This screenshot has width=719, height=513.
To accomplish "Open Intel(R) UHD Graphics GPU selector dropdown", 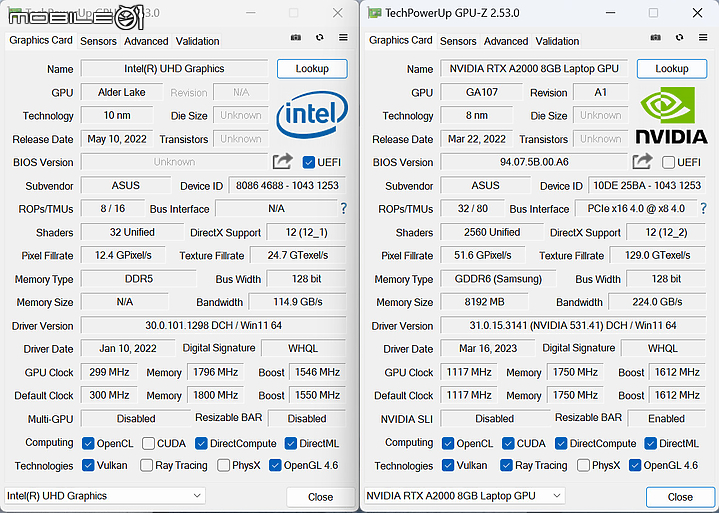I will 105,496.
